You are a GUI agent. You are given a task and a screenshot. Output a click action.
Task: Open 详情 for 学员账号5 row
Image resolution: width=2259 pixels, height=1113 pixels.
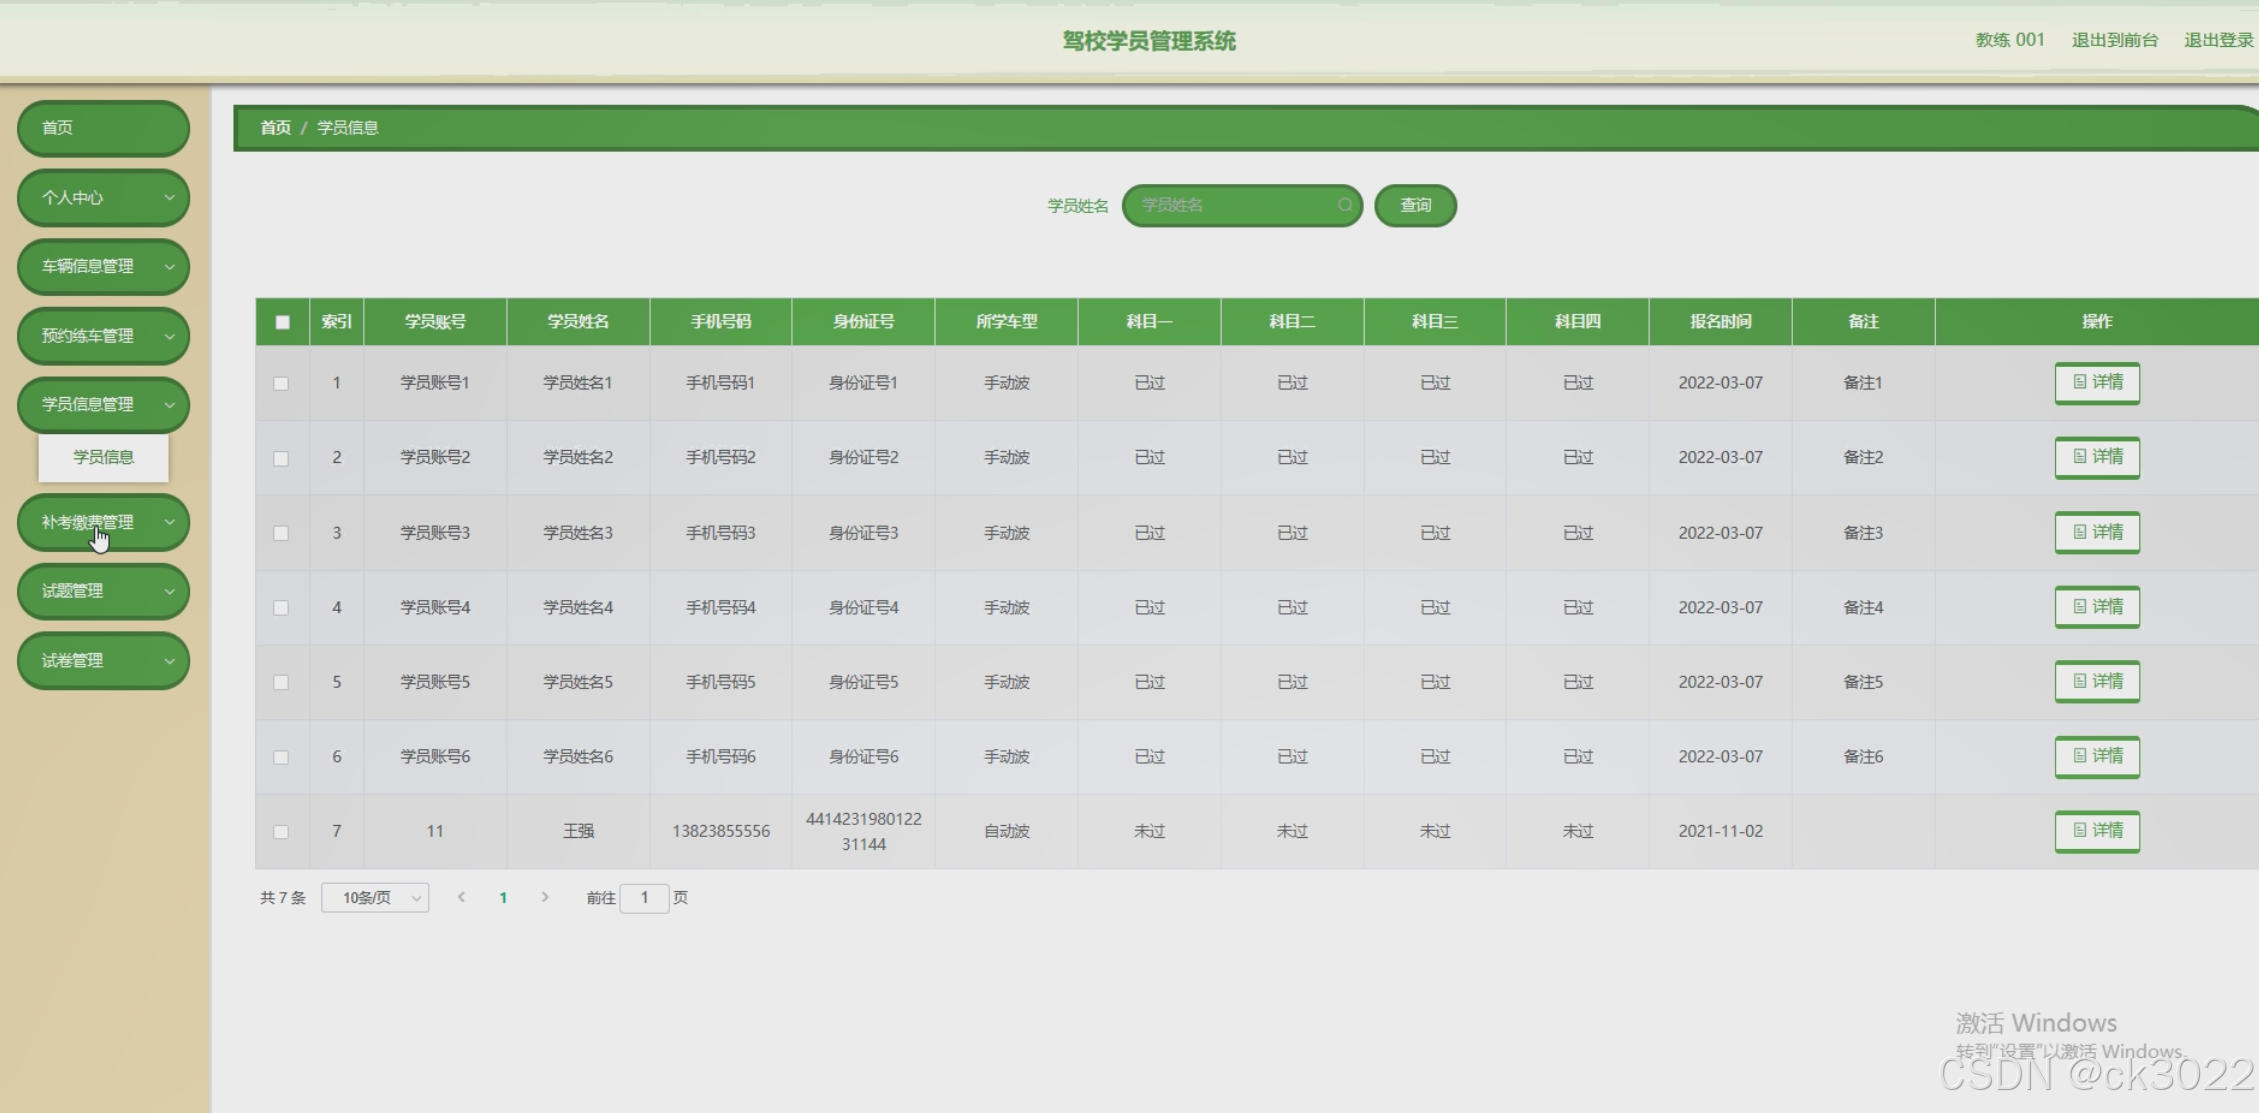coord(2096,681)
